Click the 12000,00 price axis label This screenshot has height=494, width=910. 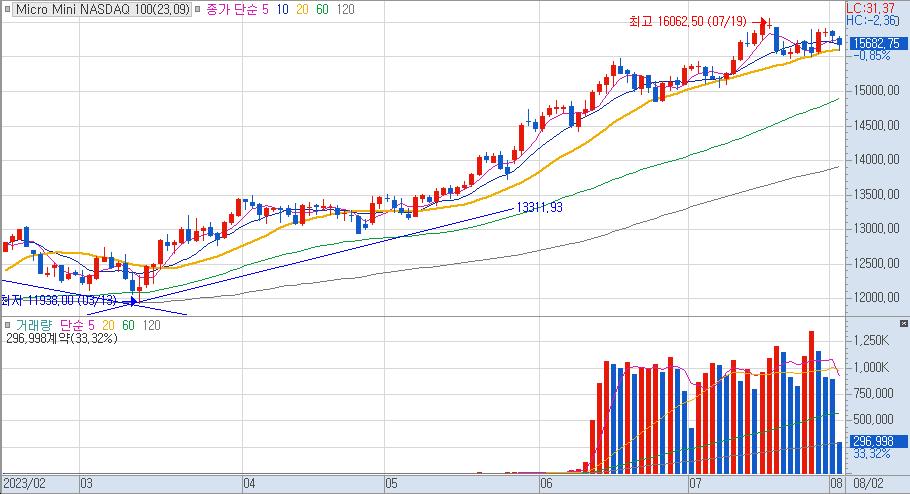tap(876, 298)
